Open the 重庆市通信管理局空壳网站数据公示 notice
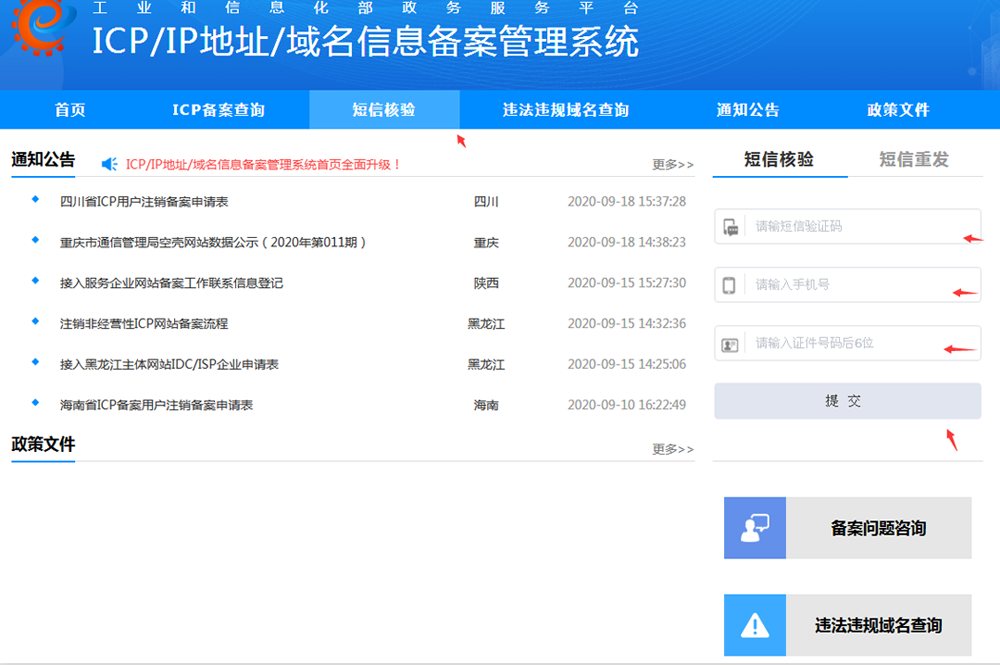Viewport: 1000px width, 665px height. tap(213, 242)
